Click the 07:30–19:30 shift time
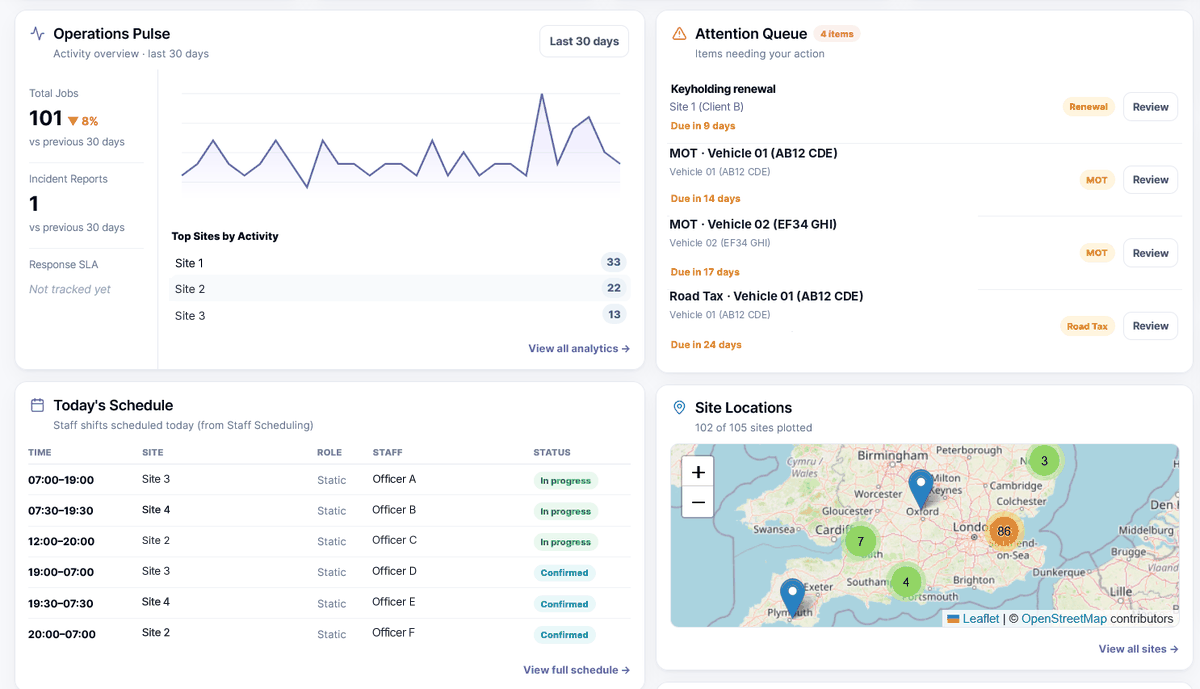 coord(61,511)
